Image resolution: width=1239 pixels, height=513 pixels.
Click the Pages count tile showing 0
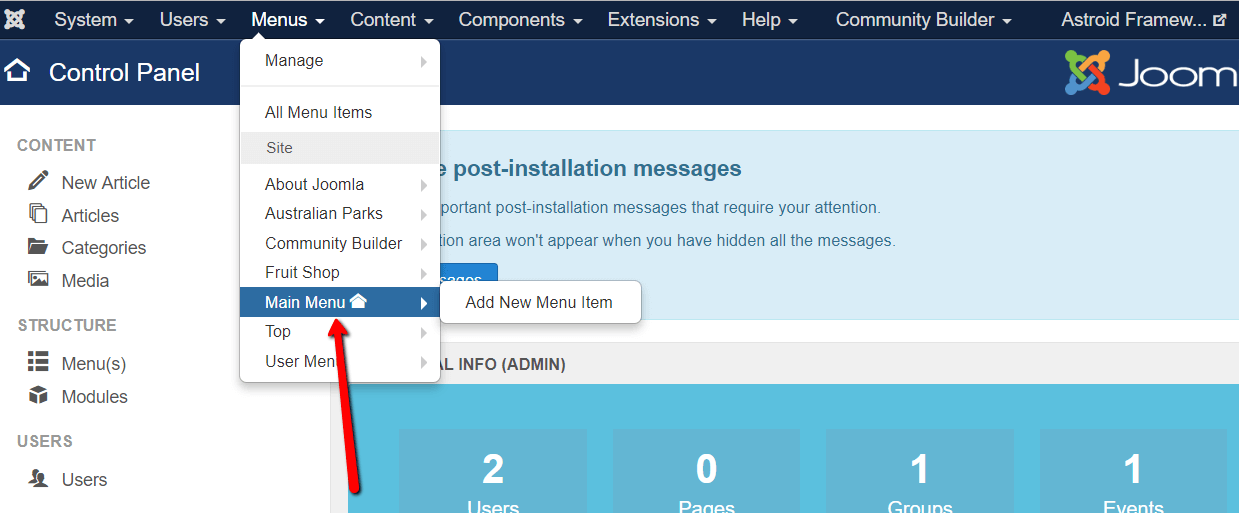706,471
